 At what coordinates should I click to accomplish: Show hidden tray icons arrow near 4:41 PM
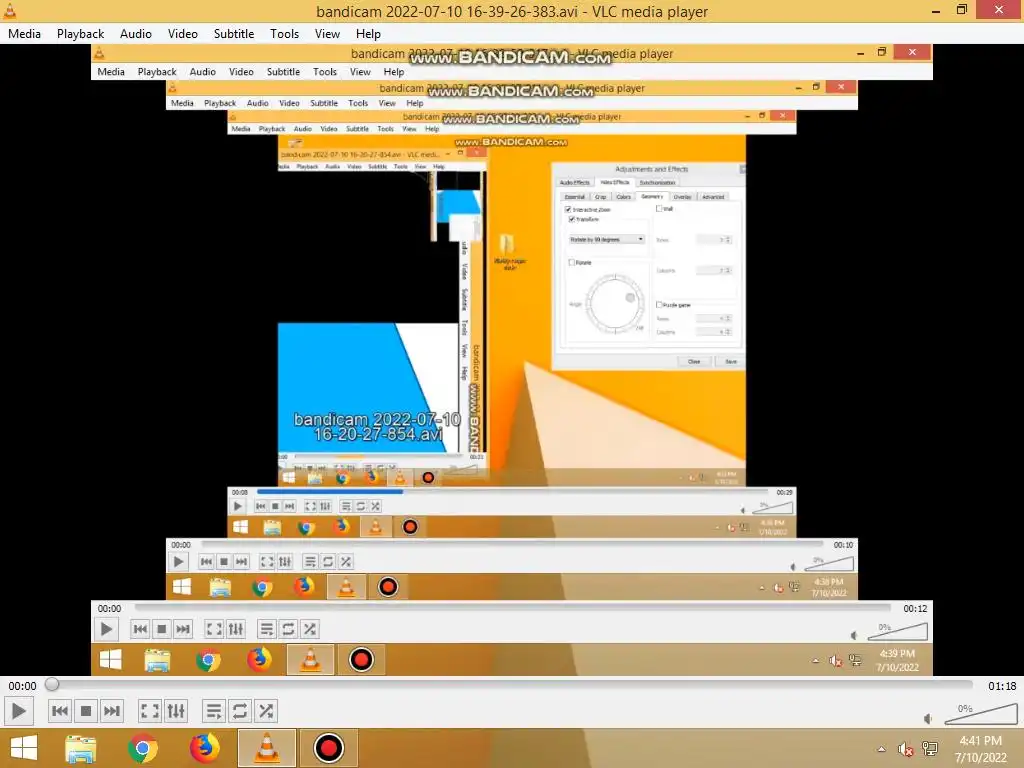tap(882, 749)
